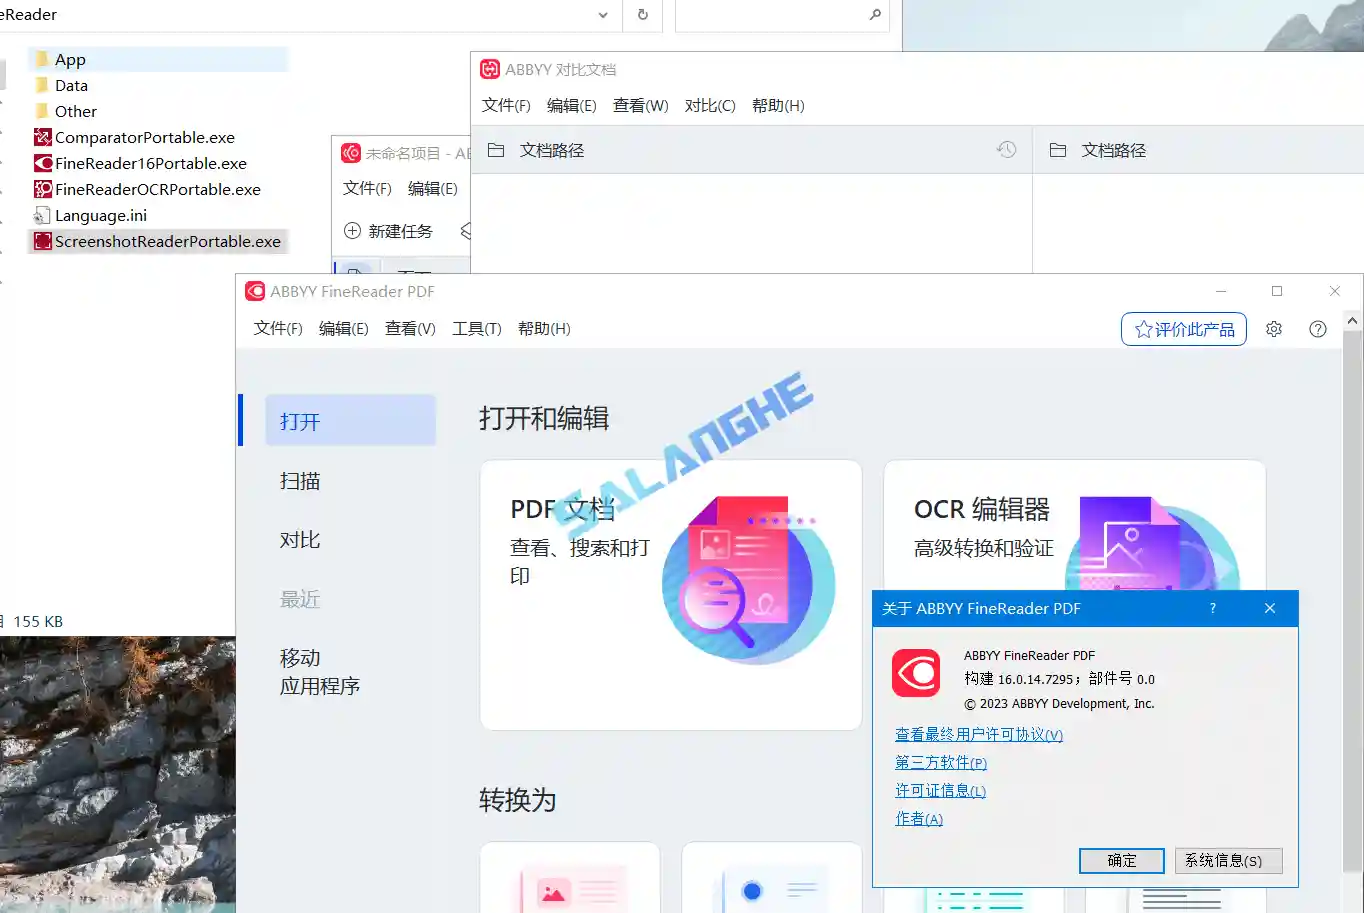1364x913 pixels.
Task: Launch ComparatorPortable.exe from the file list
Action: click(x=142, y=137)
